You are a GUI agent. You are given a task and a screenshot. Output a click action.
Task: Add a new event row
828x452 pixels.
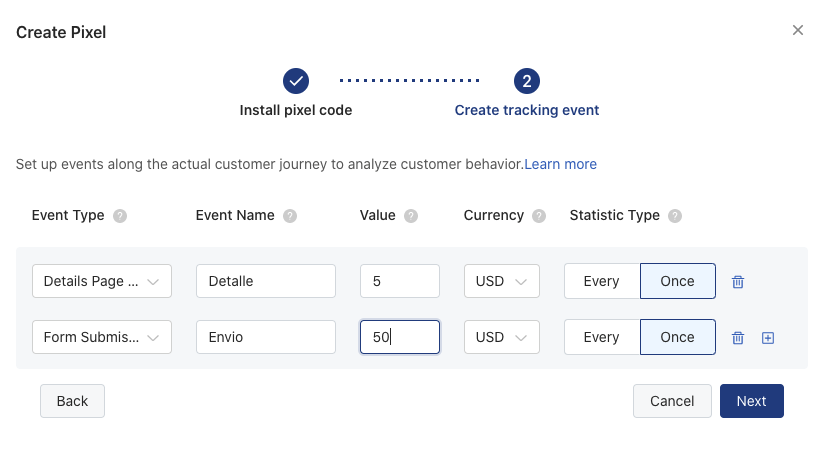(x=768, y=337)
